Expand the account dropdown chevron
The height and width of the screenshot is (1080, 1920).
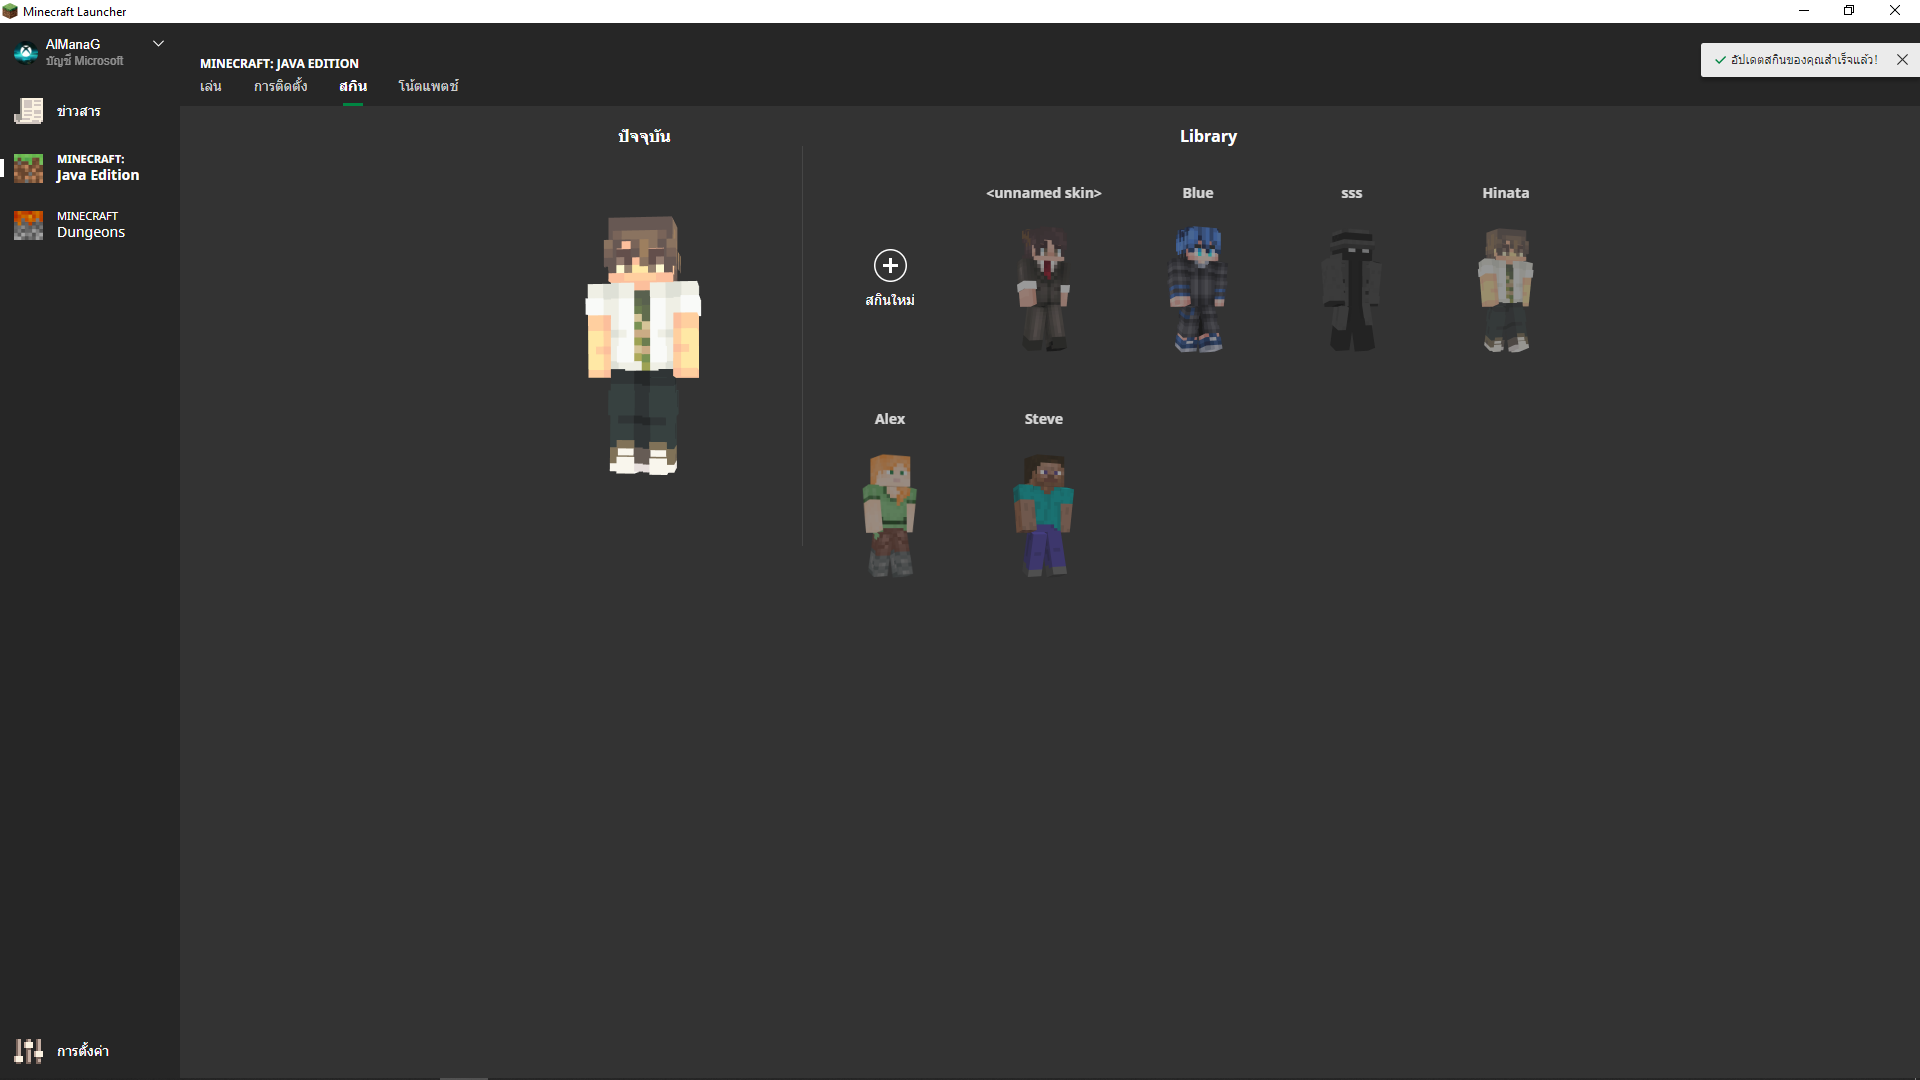point(158,44)
